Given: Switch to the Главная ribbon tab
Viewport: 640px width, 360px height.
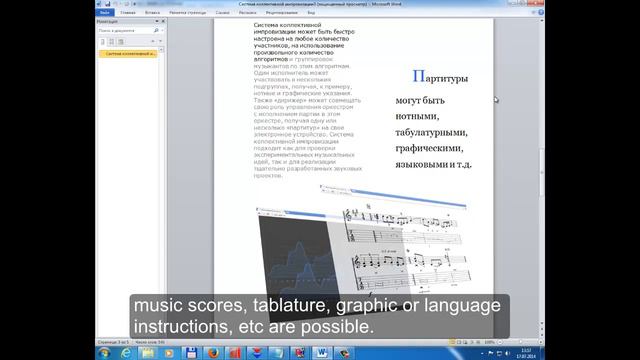Looking at the screenshot, I should click(x=128, y=13).
